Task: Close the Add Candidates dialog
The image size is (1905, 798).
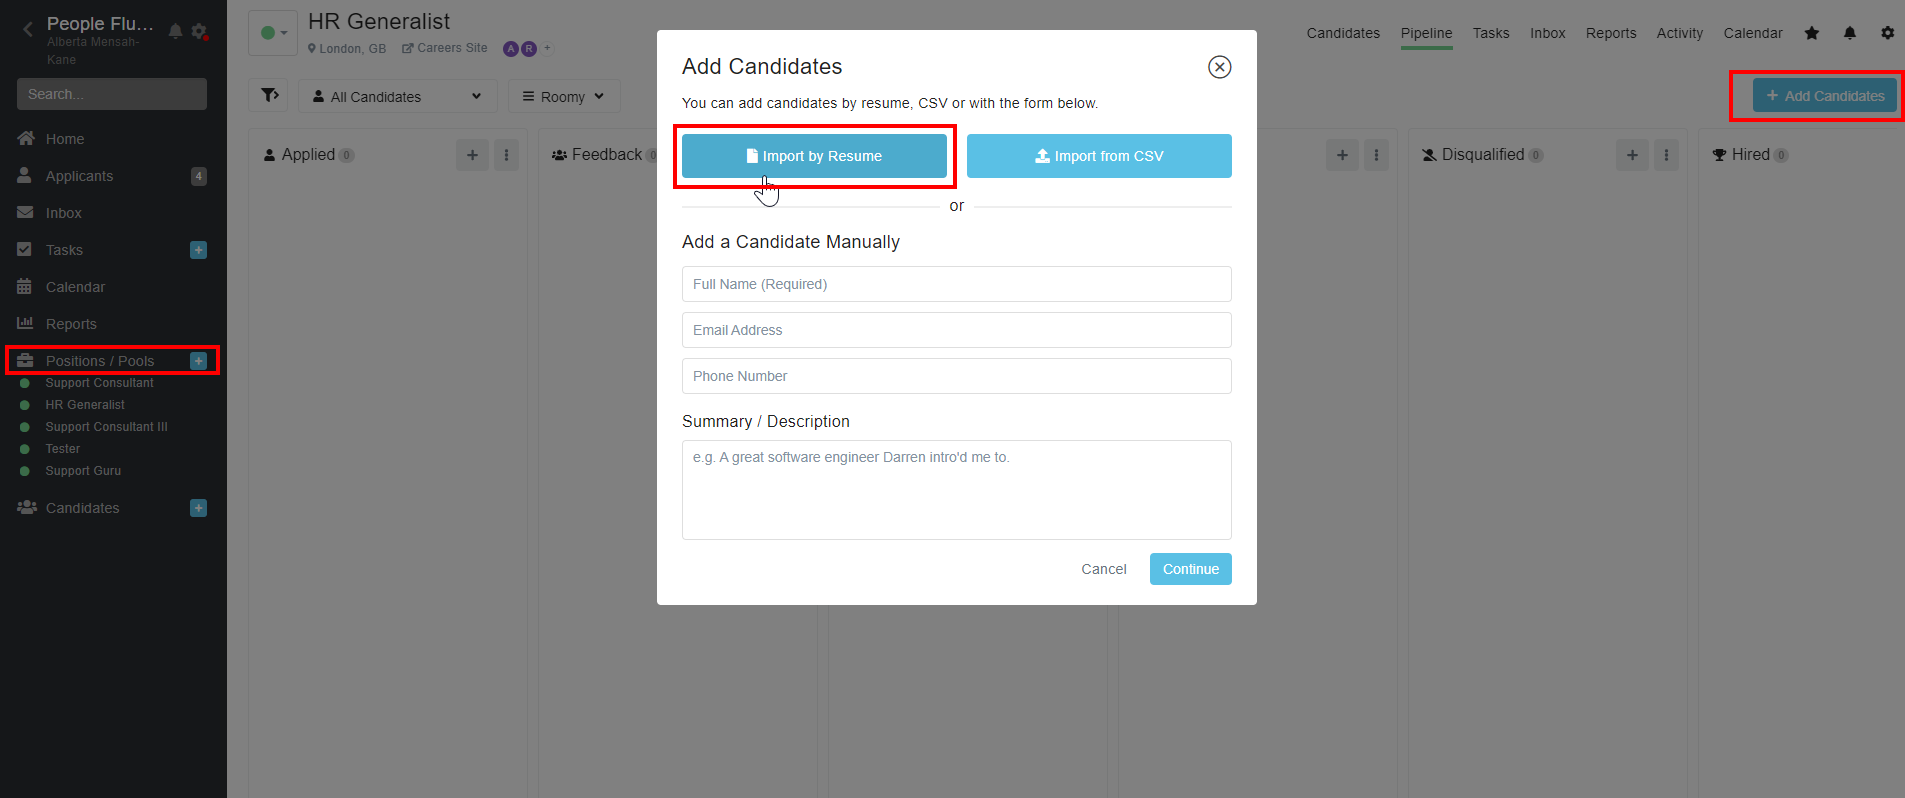Action: [x=1219, y=67]
